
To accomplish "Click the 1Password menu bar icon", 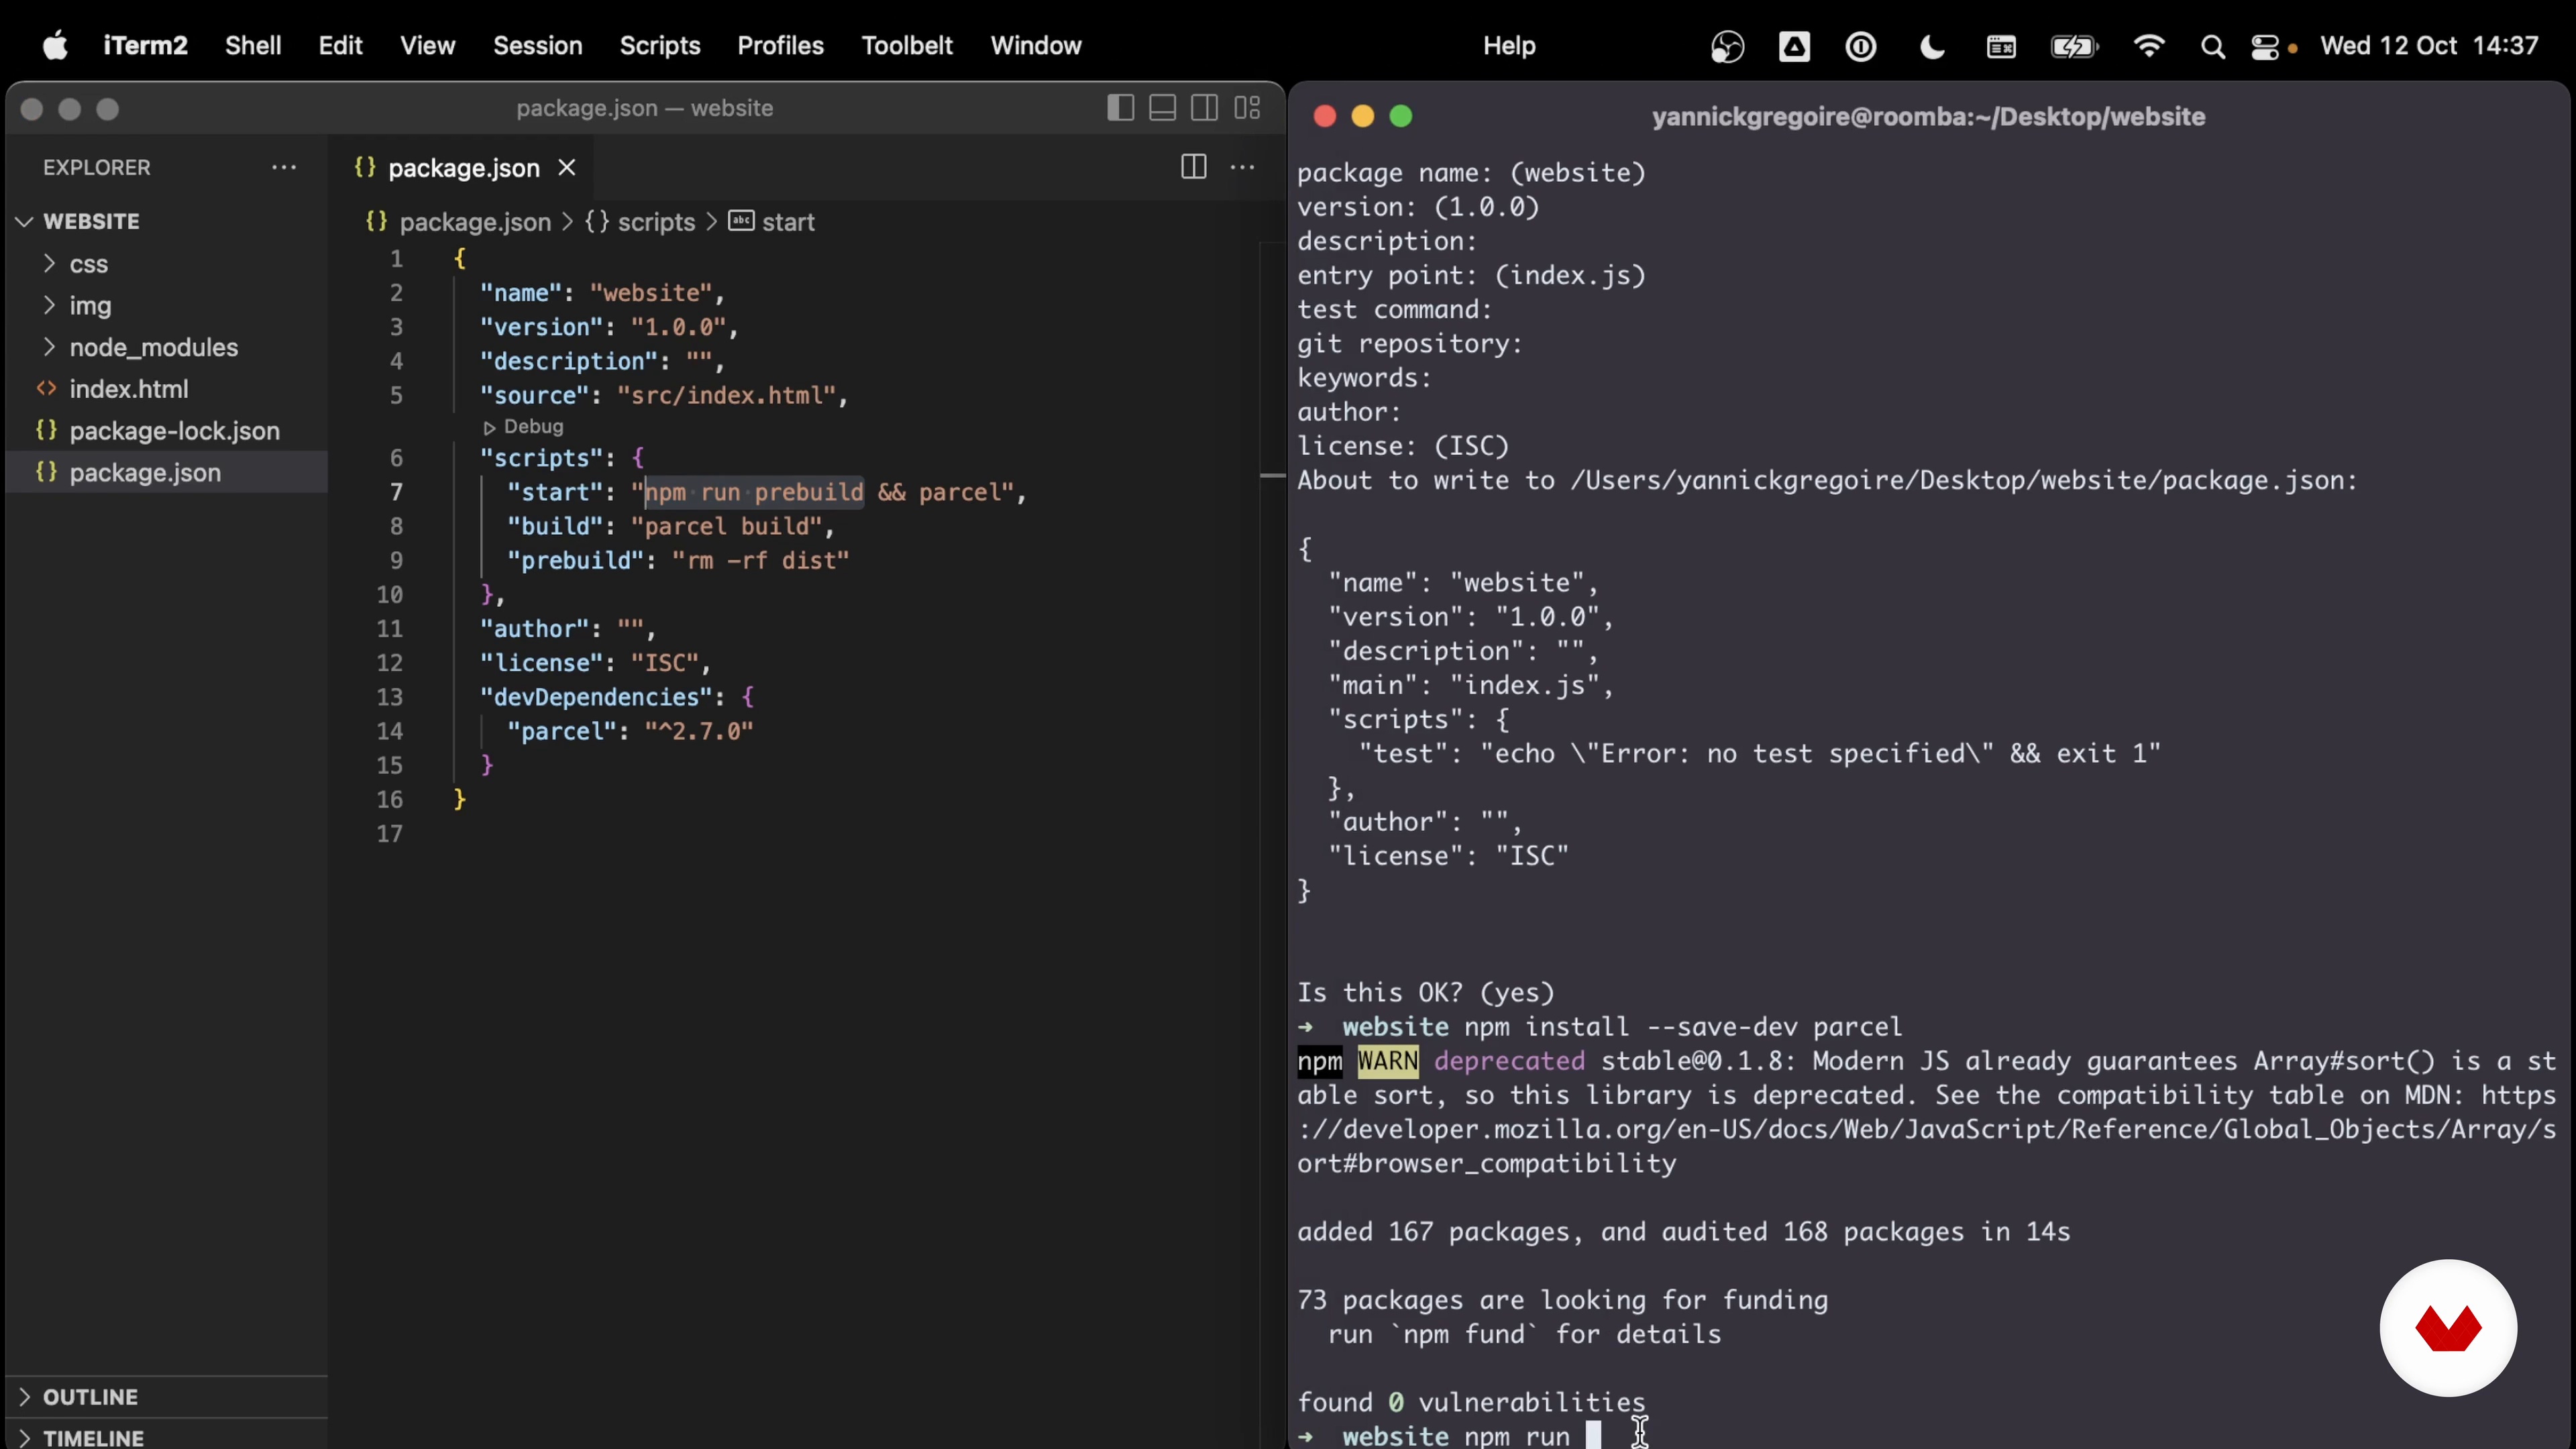I will (x=1860, y=46).
